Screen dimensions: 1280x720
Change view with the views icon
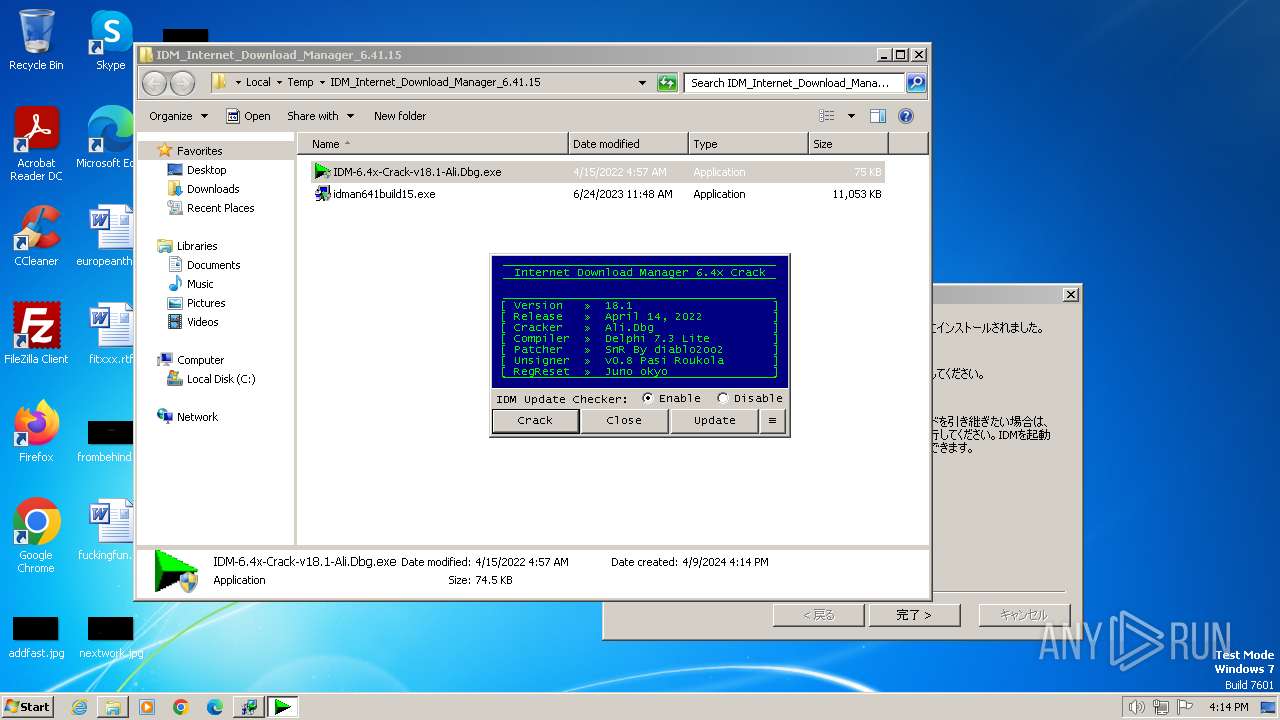pos(827,116)
